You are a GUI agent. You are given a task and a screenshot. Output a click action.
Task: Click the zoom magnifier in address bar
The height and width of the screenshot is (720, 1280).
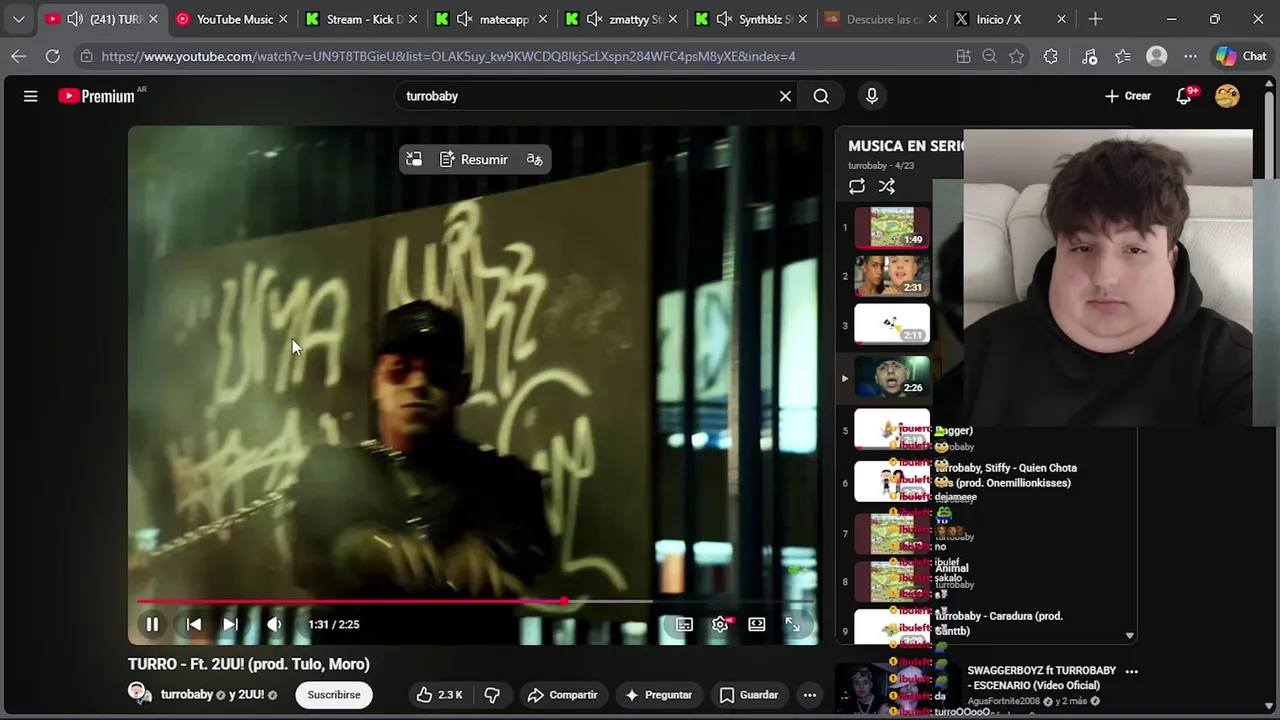[989, 57]
